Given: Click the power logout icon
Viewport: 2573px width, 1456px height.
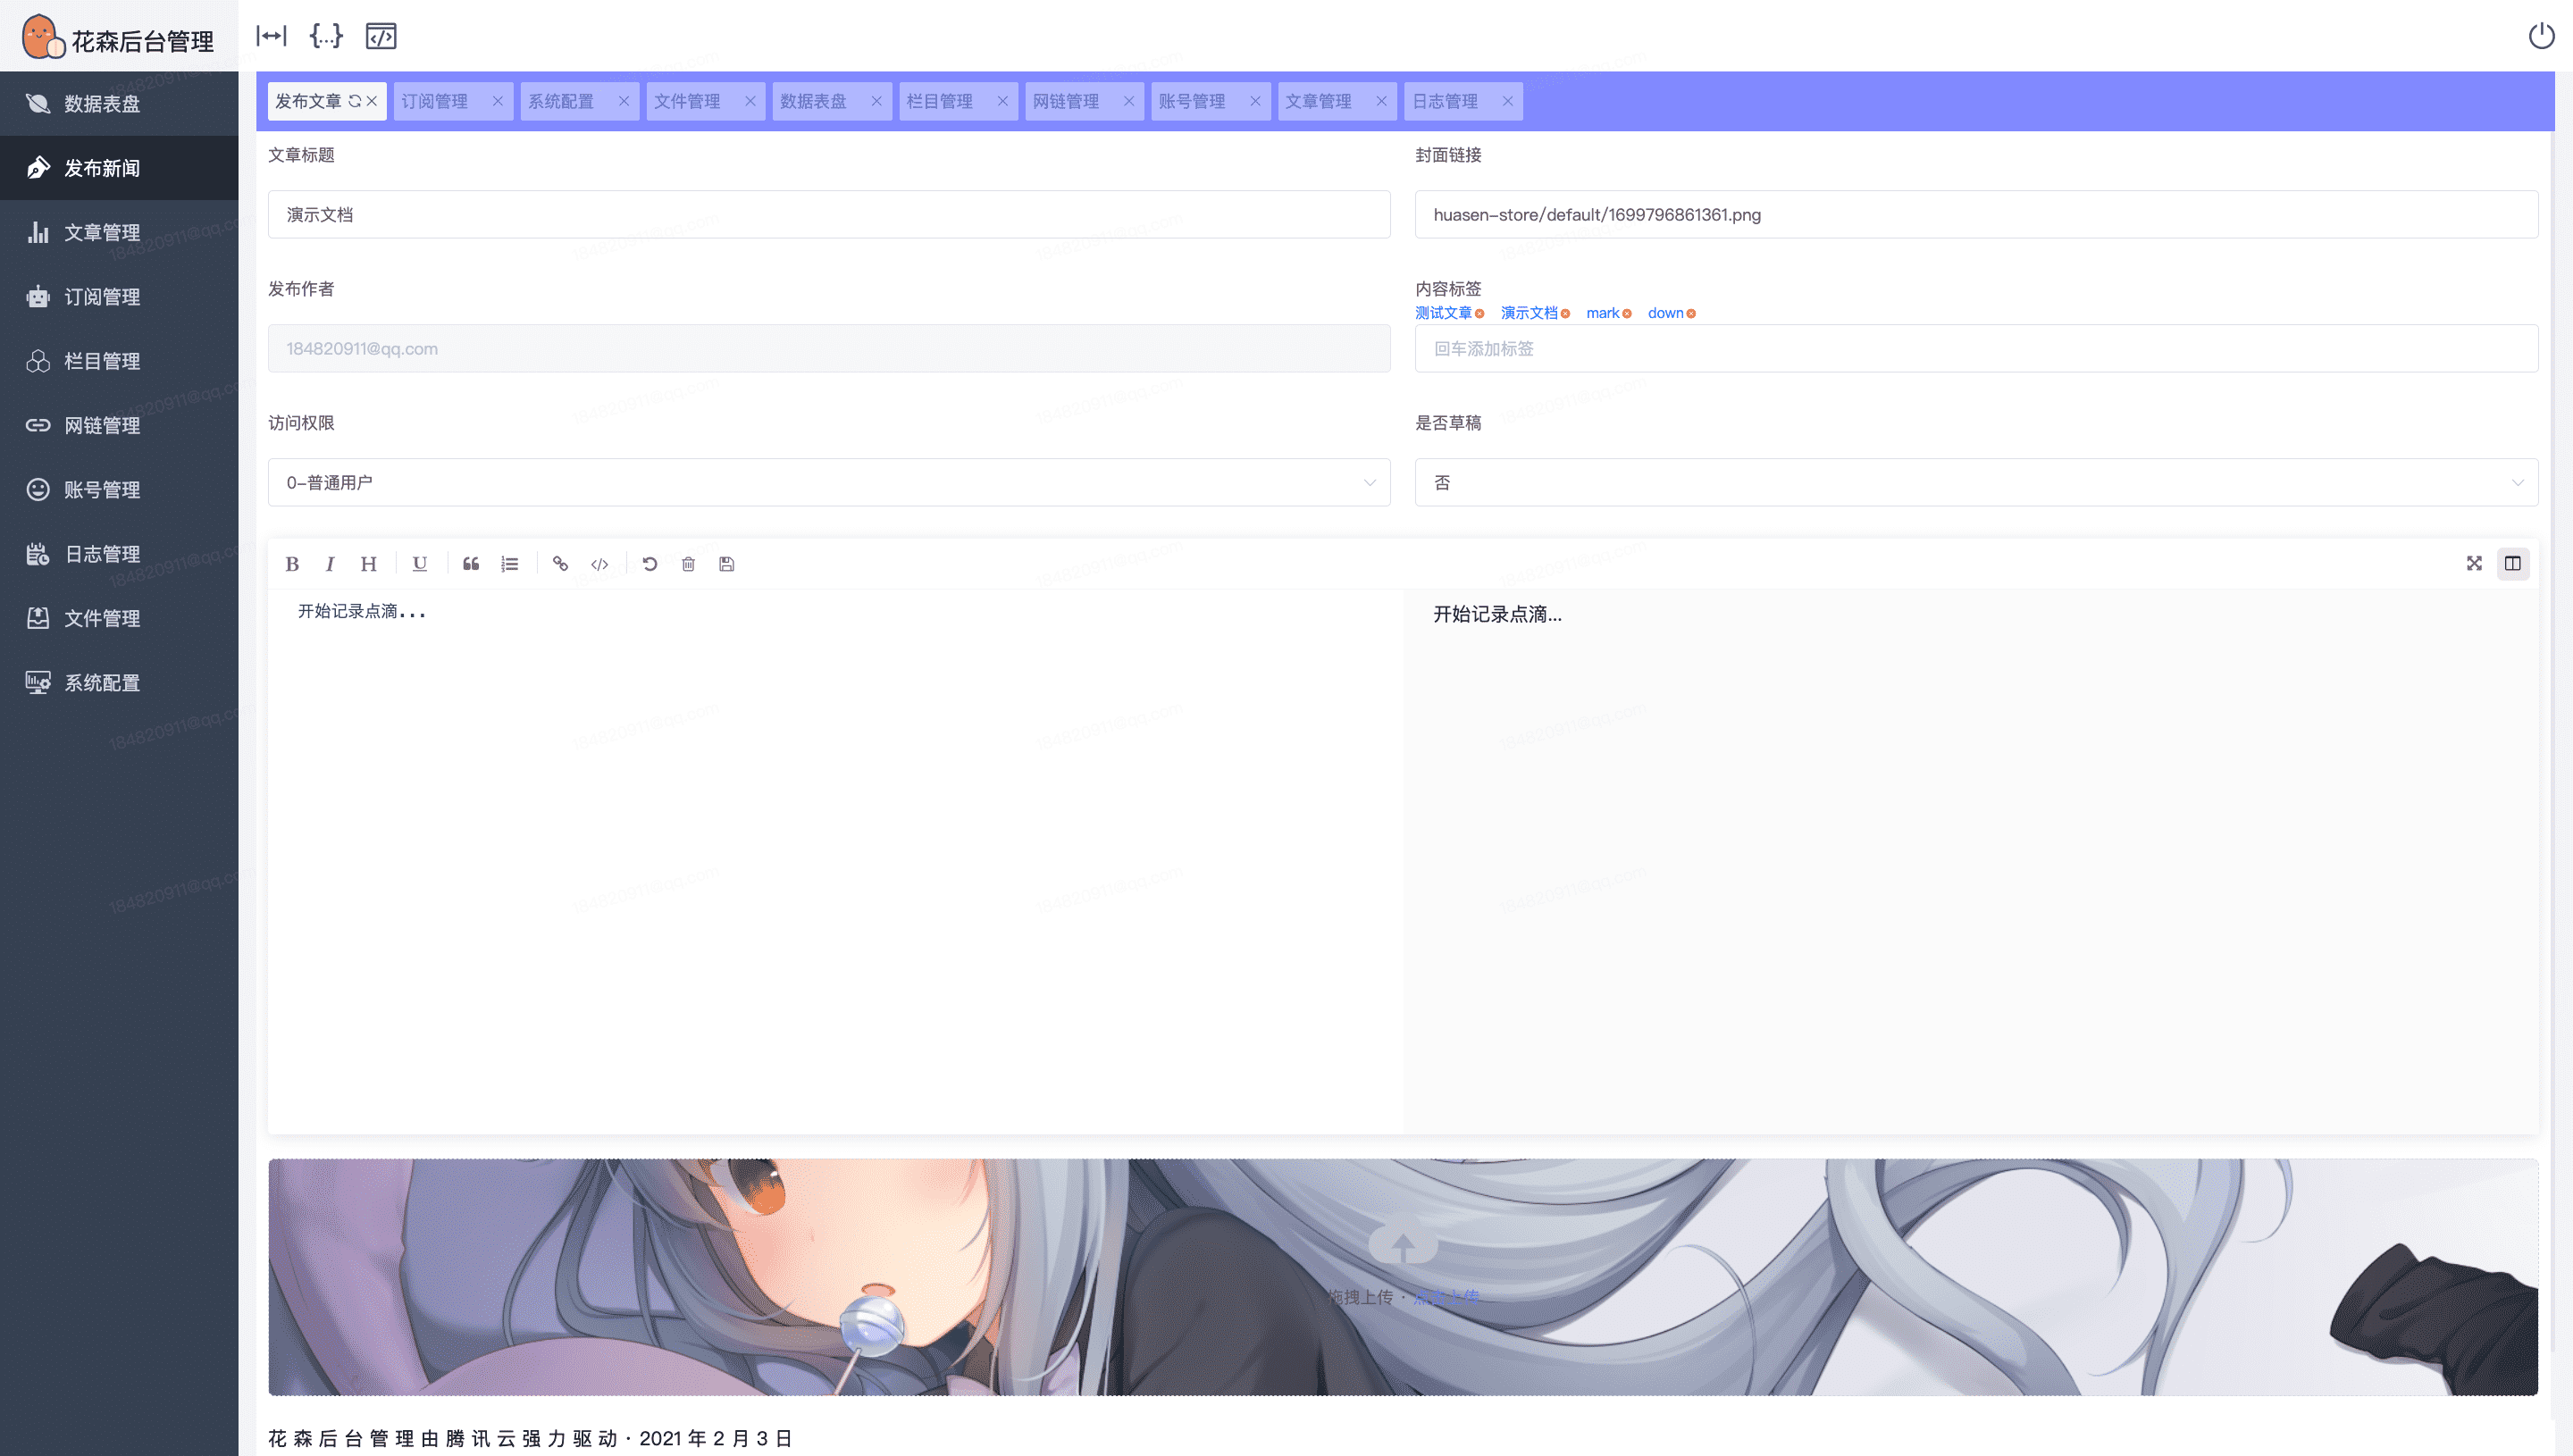Looking at the screenshot, I should [x=2541, y=36].
